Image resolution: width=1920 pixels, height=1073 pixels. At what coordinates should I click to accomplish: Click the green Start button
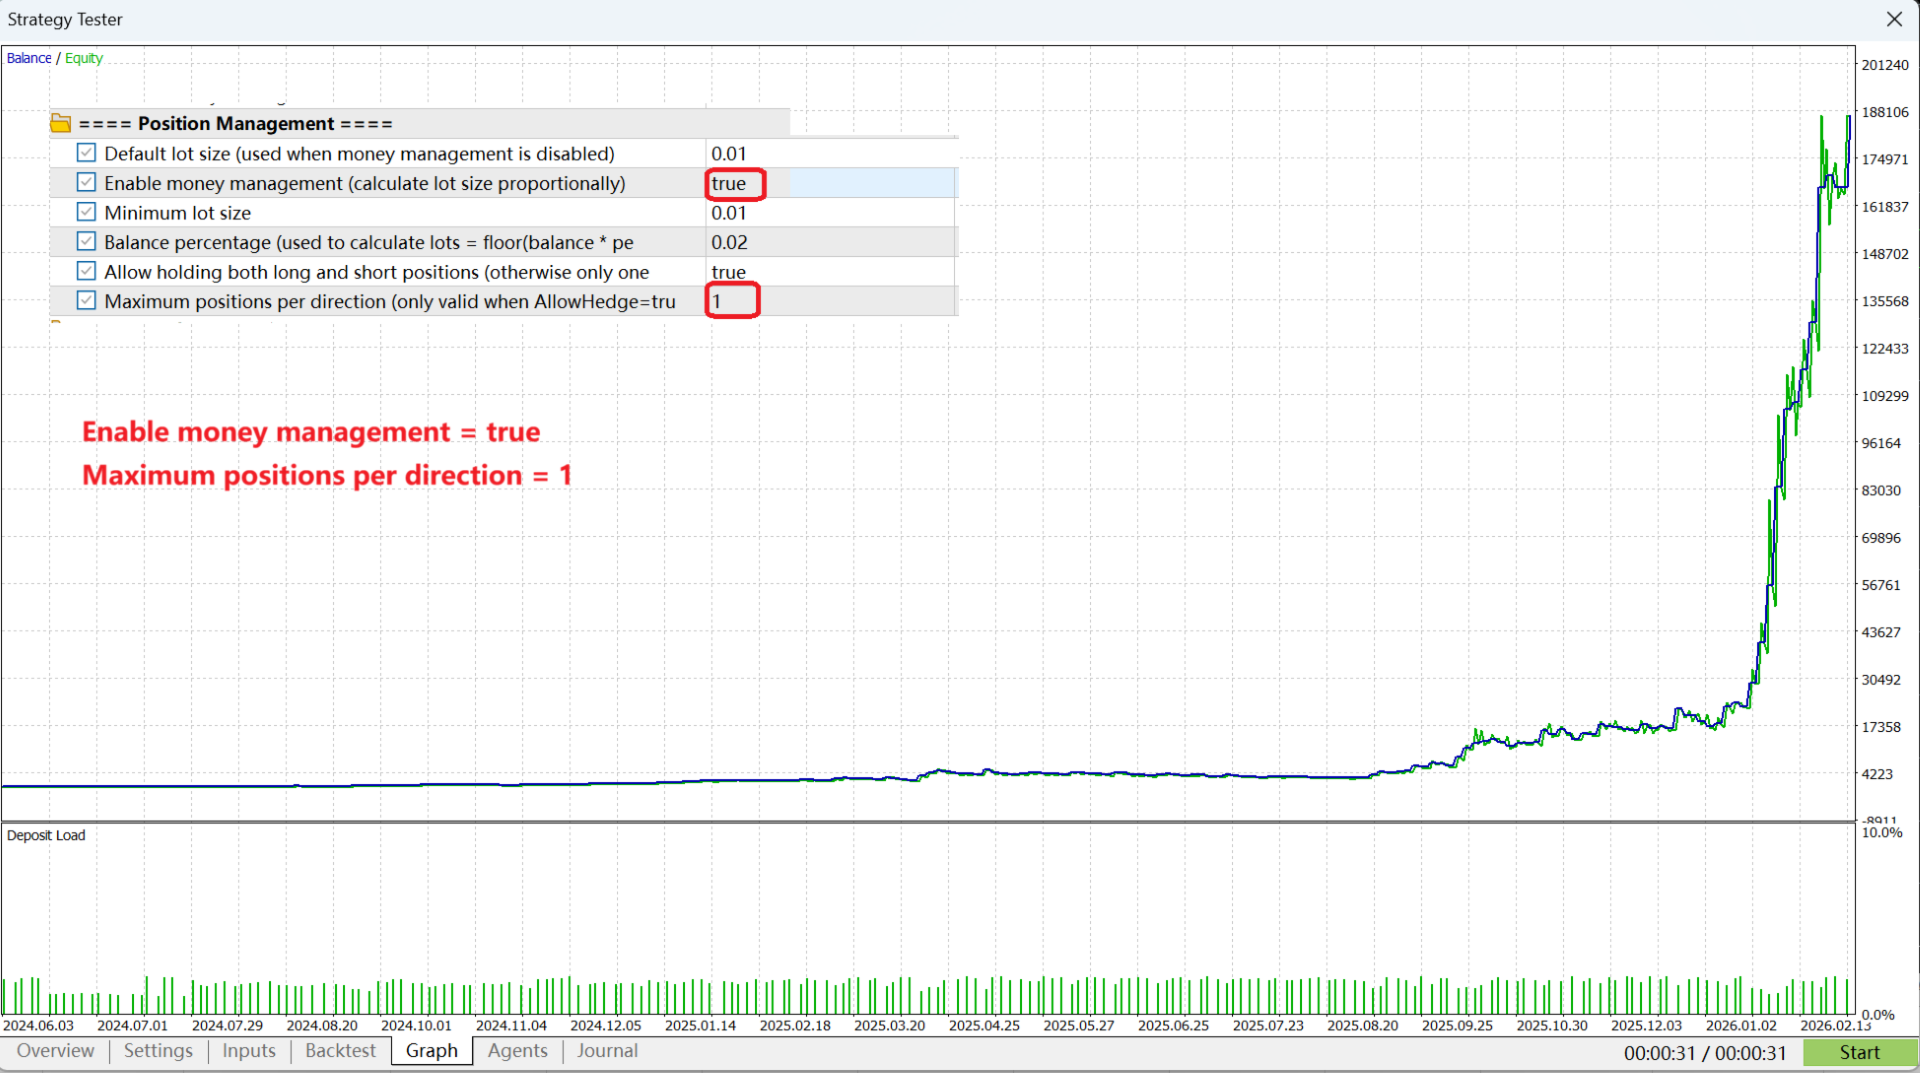point(1859,1052)
